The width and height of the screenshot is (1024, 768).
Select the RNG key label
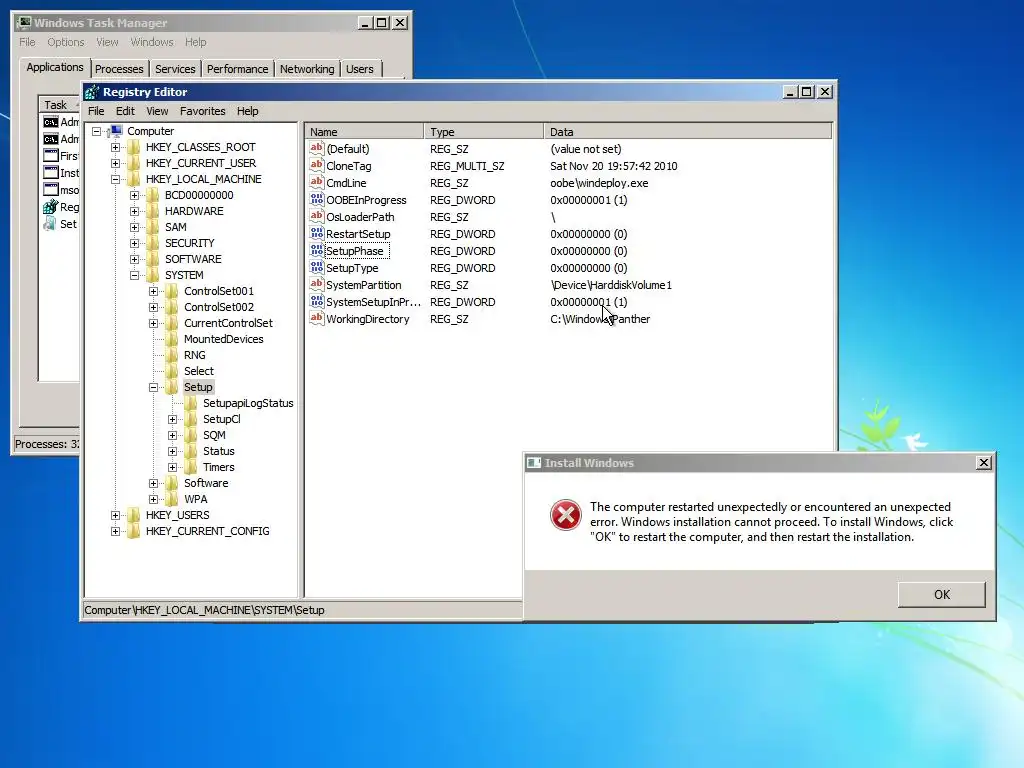pyautogui.click(x=195, y=355)
